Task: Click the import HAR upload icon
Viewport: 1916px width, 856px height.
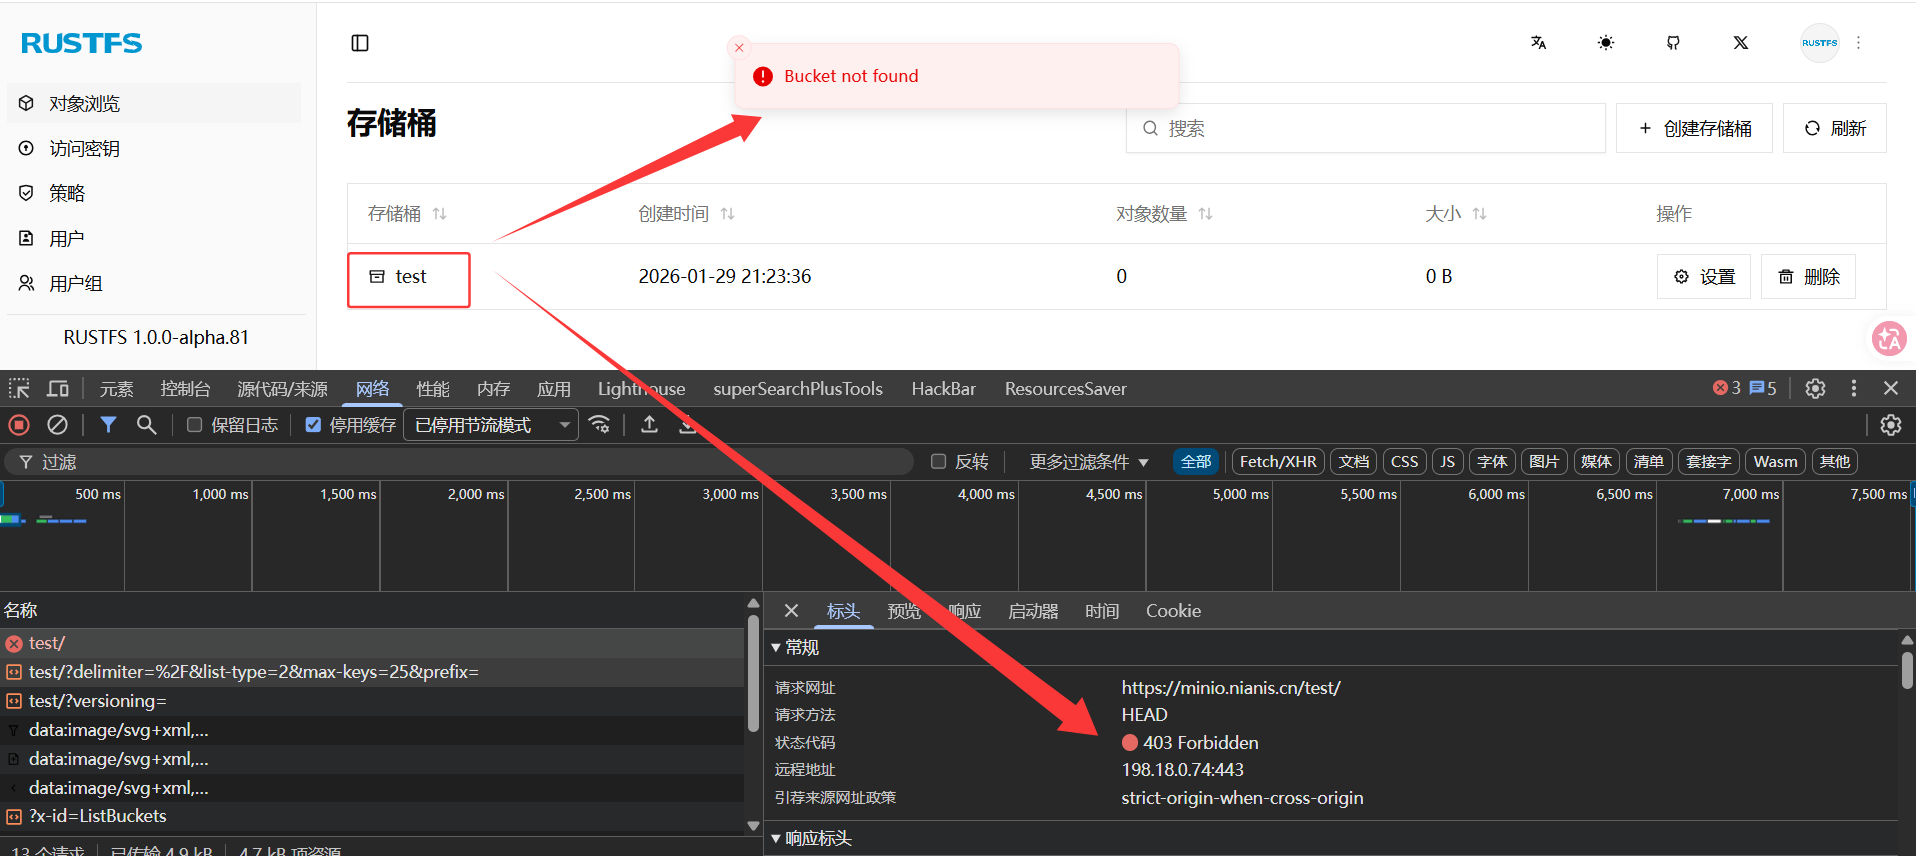Action: click(649, 425)
